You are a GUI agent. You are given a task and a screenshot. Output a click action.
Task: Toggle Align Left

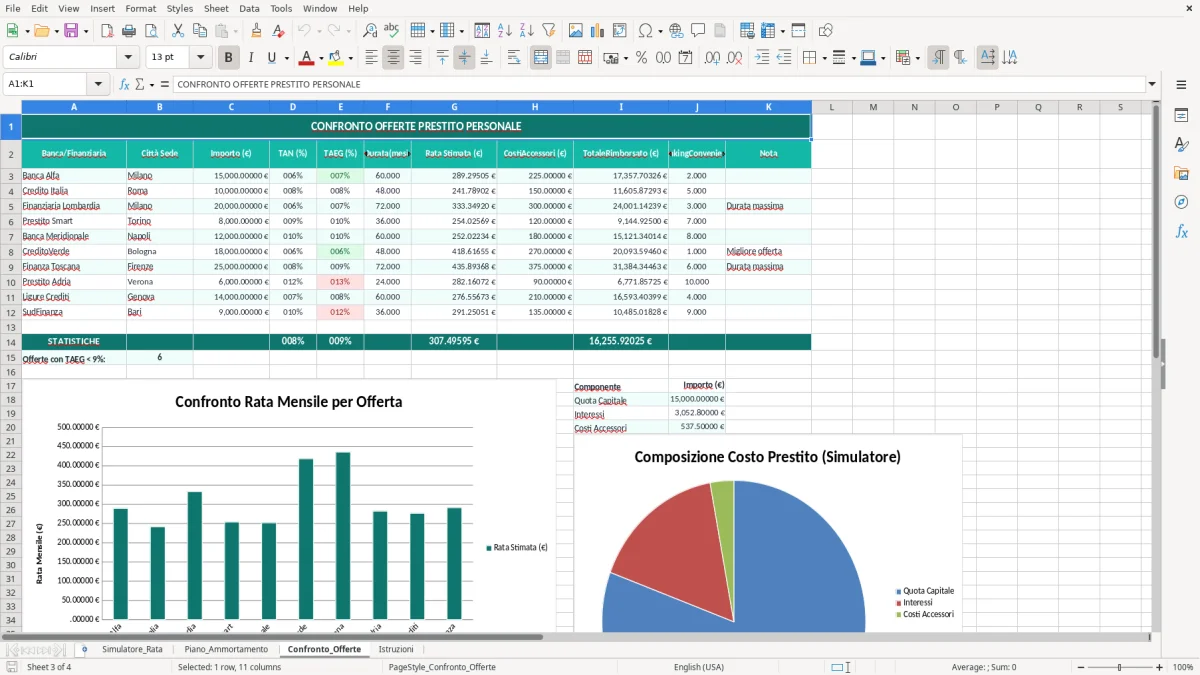371,58
